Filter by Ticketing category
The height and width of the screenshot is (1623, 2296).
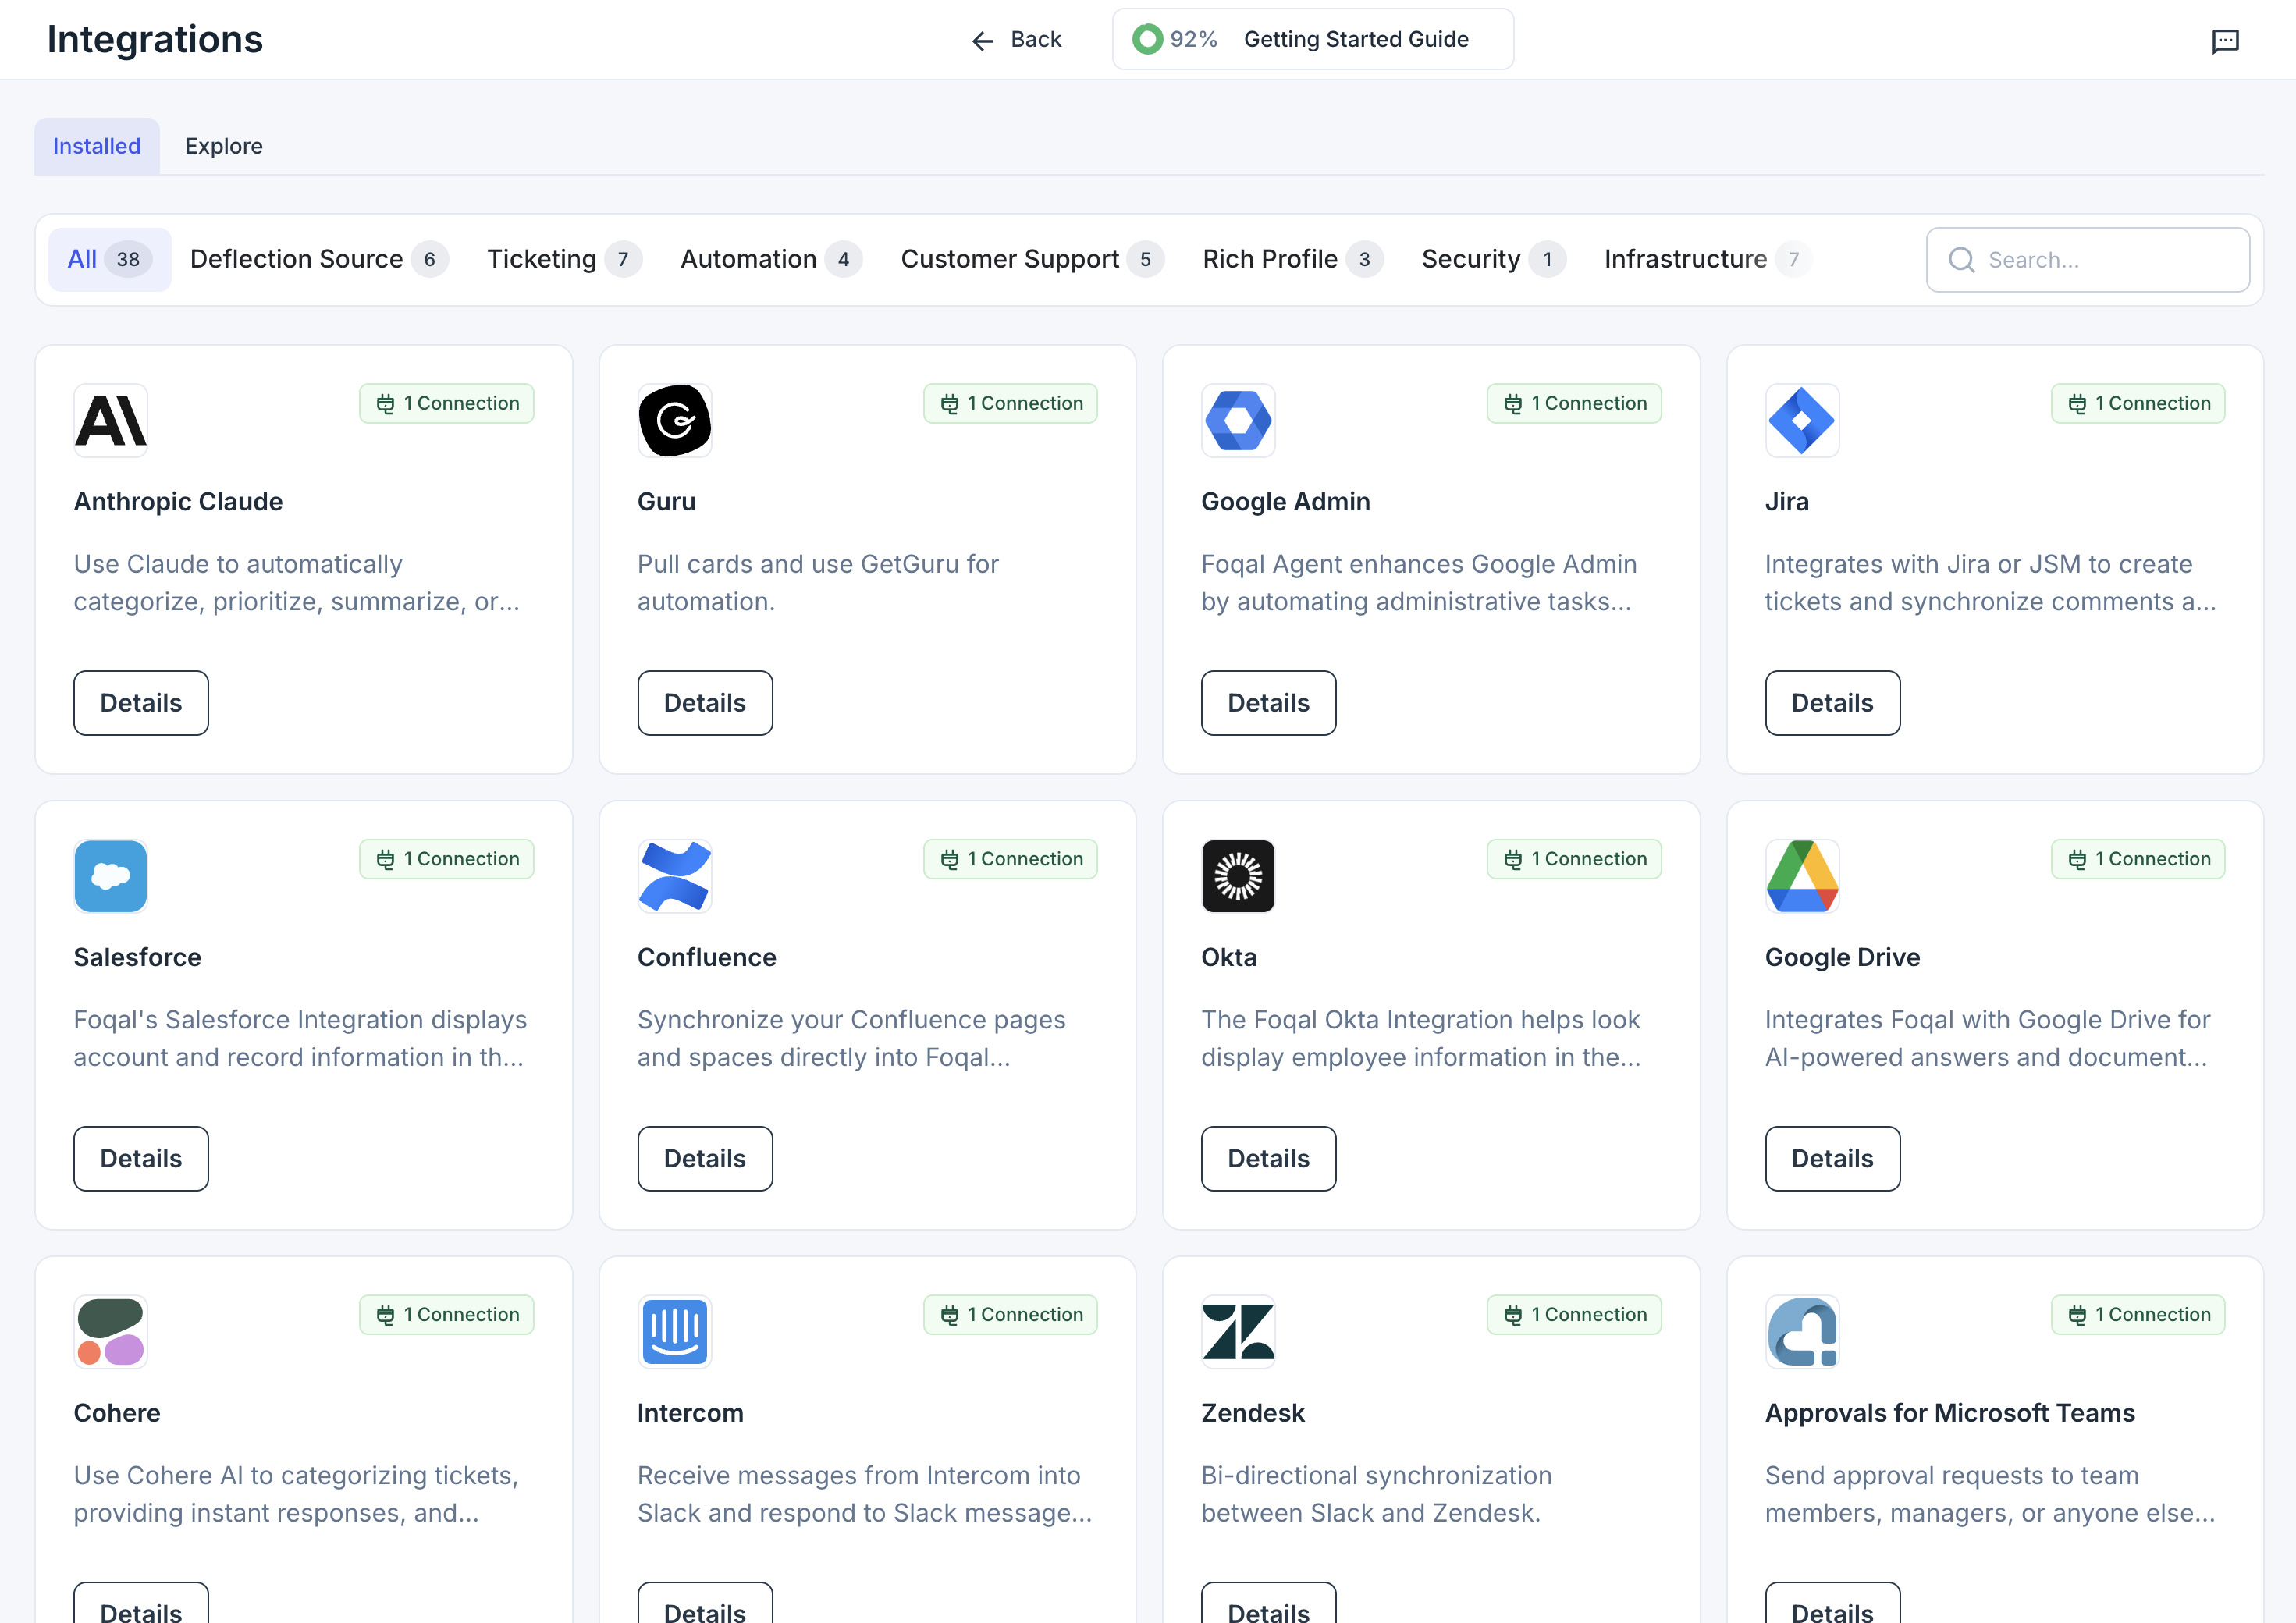564,260
